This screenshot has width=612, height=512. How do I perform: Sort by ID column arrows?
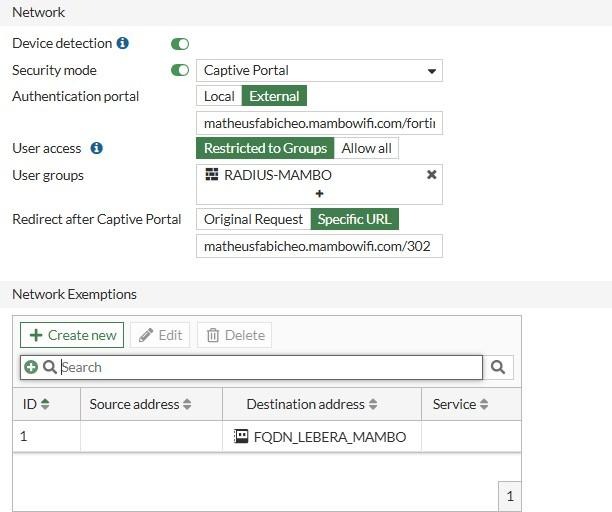click(x=45, y=404)
